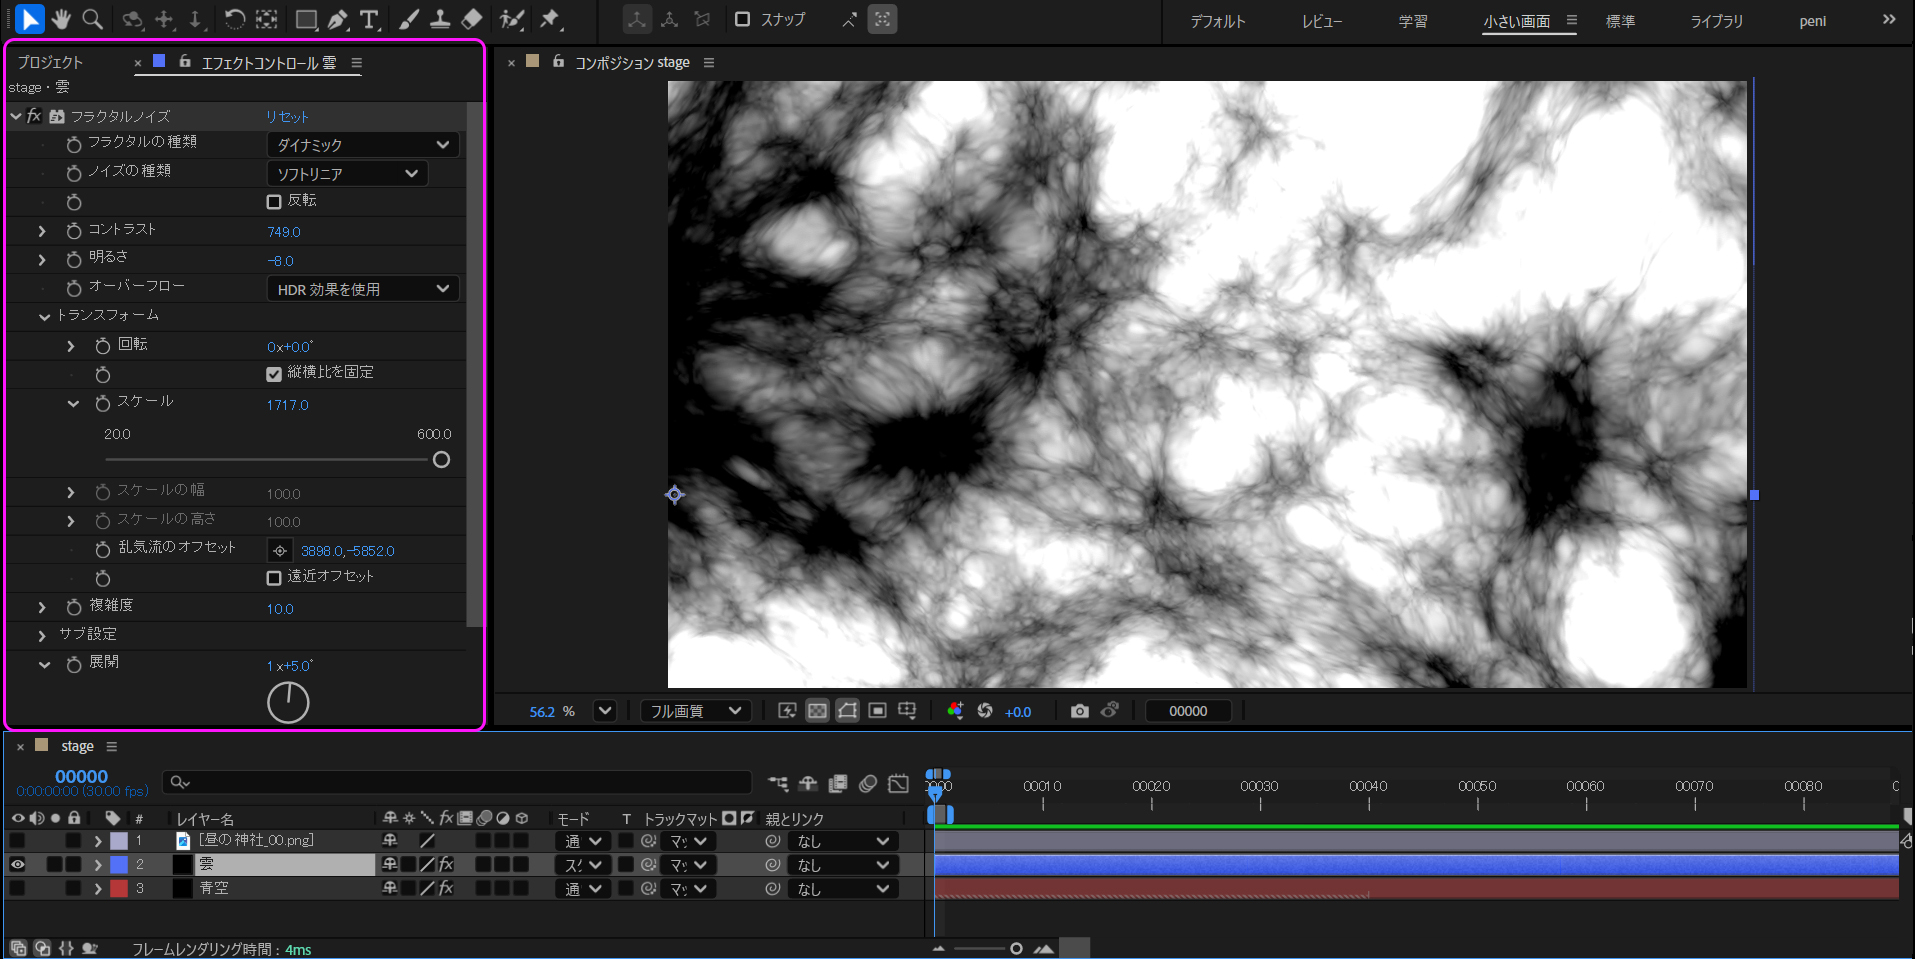The image size is (1915, 959).
Task: Open the プロジェクト panel tab
Action: pyautogui.click(x=50, y=62)
